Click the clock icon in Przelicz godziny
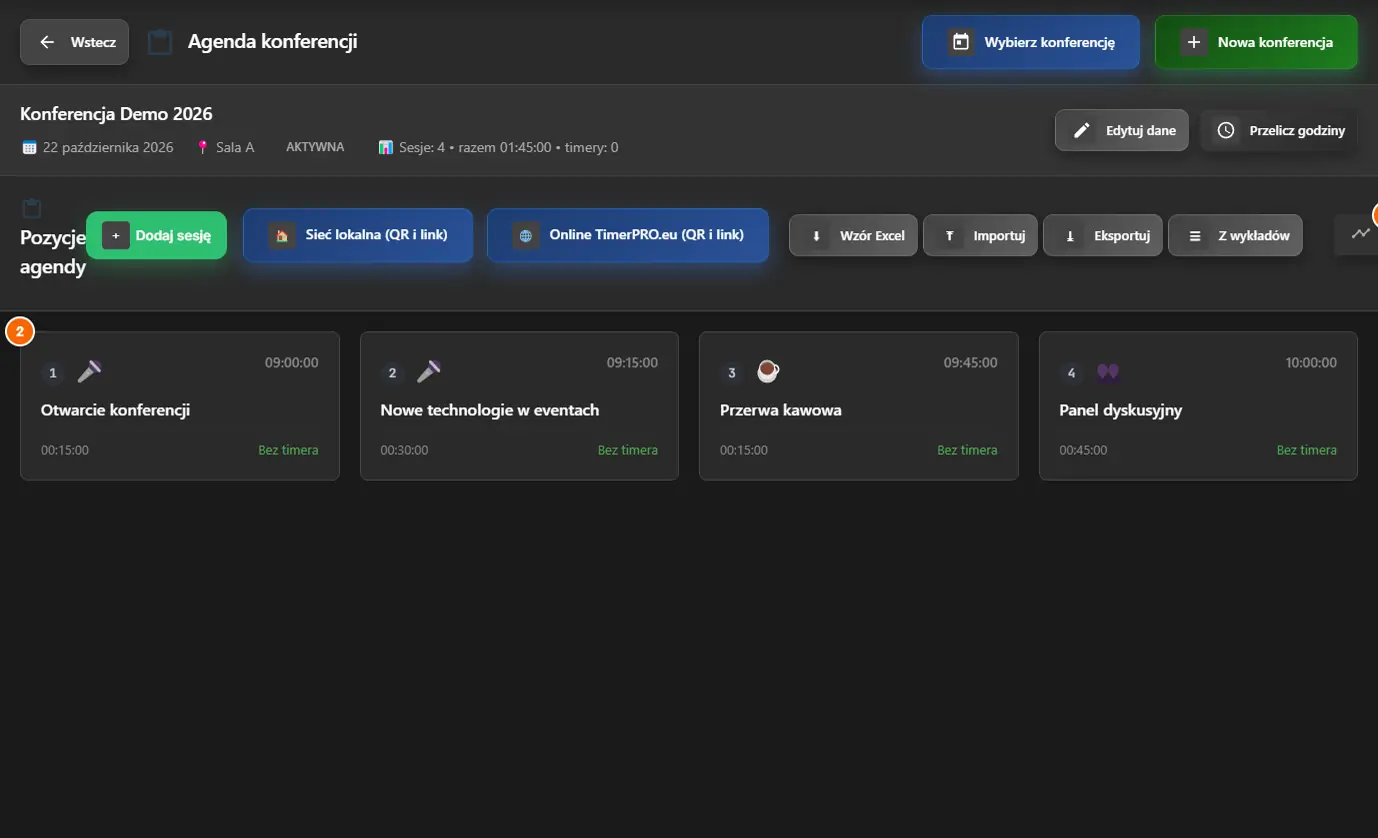The height and width of the screenshot is (838, 1378). point(1225,130)
